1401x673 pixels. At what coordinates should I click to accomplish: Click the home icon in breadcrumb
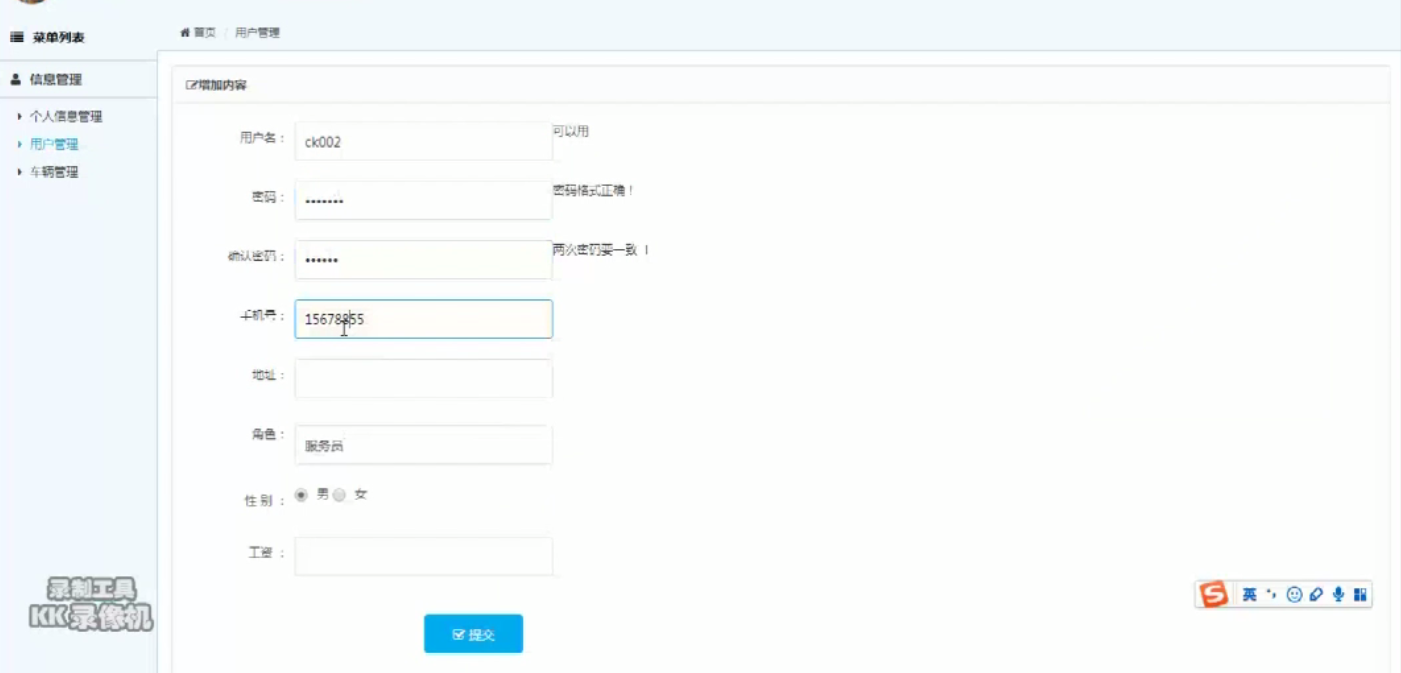tap(185, 32)
